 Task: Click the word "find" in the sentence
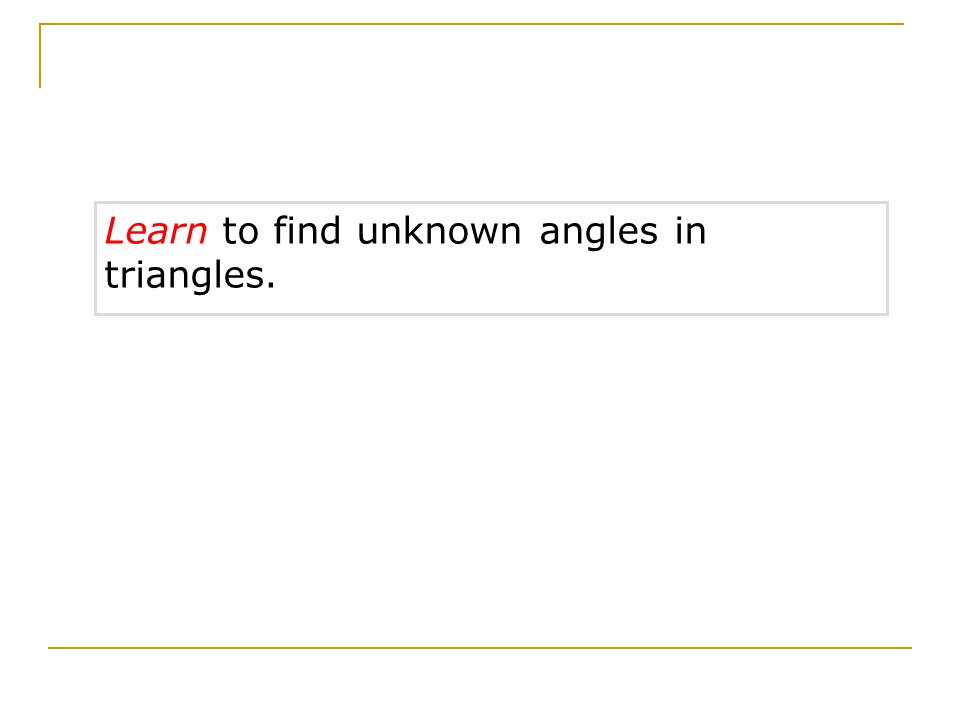(x=307, y=231)
